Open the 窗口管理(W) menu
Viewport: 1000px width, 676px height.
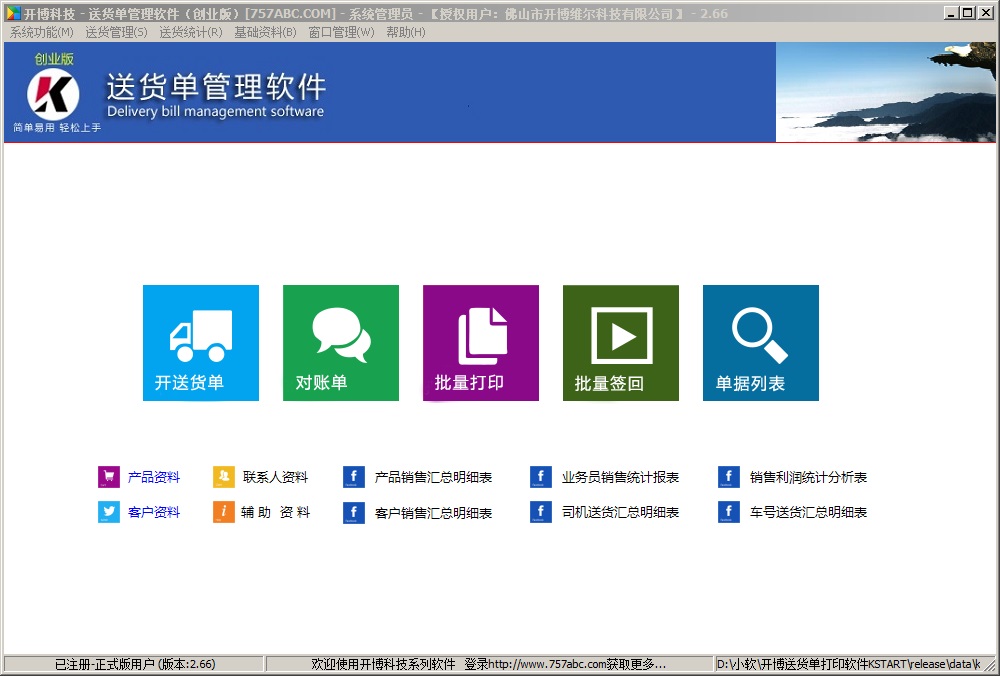coord(341,33)
